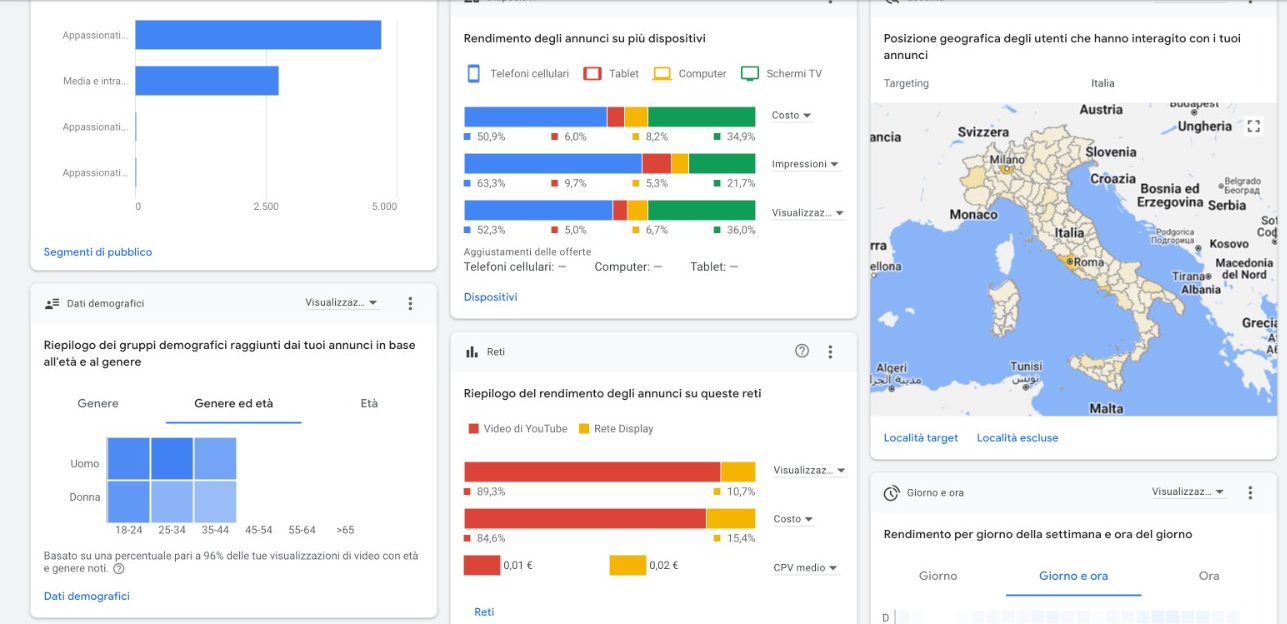Viewport: 1287px width, 624px height.
Task: Open the Segmenti di pubblico link
Action: pyautogui.click(x=98, y=252)
